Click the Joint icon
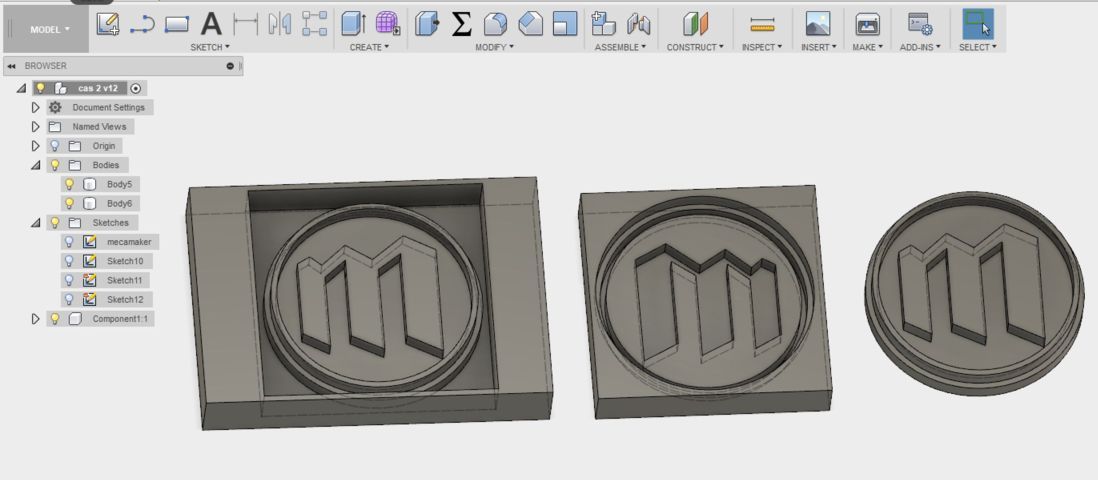 pyautogui.click(x=639, y=25)
